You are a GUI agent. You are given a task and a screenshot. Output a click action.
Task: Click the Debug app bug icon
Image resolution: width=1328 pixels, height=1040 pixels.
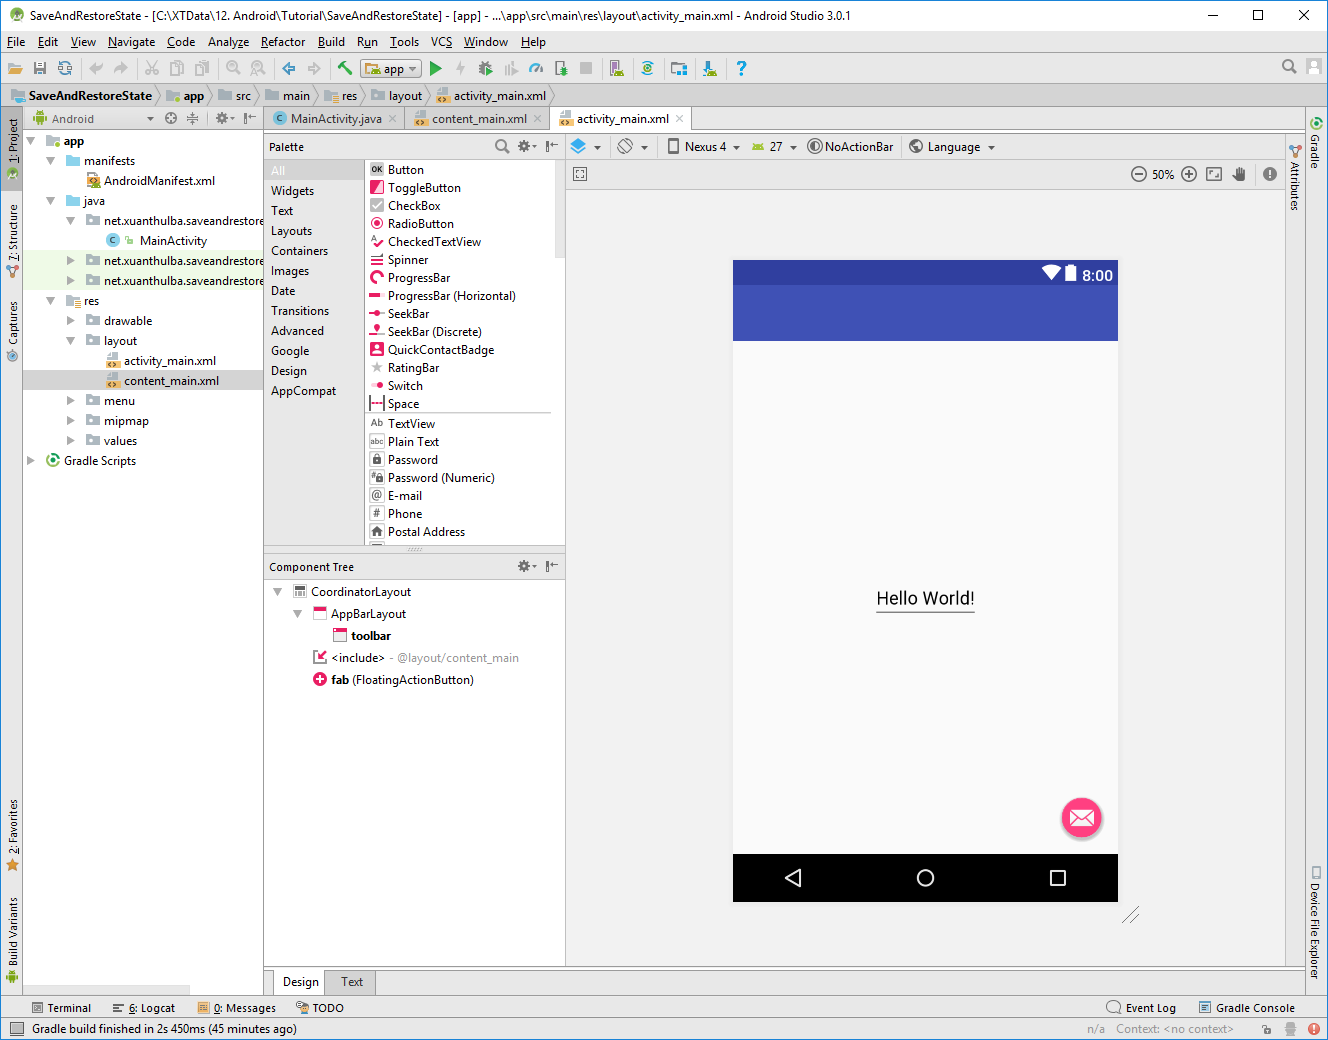coord(486,68)
